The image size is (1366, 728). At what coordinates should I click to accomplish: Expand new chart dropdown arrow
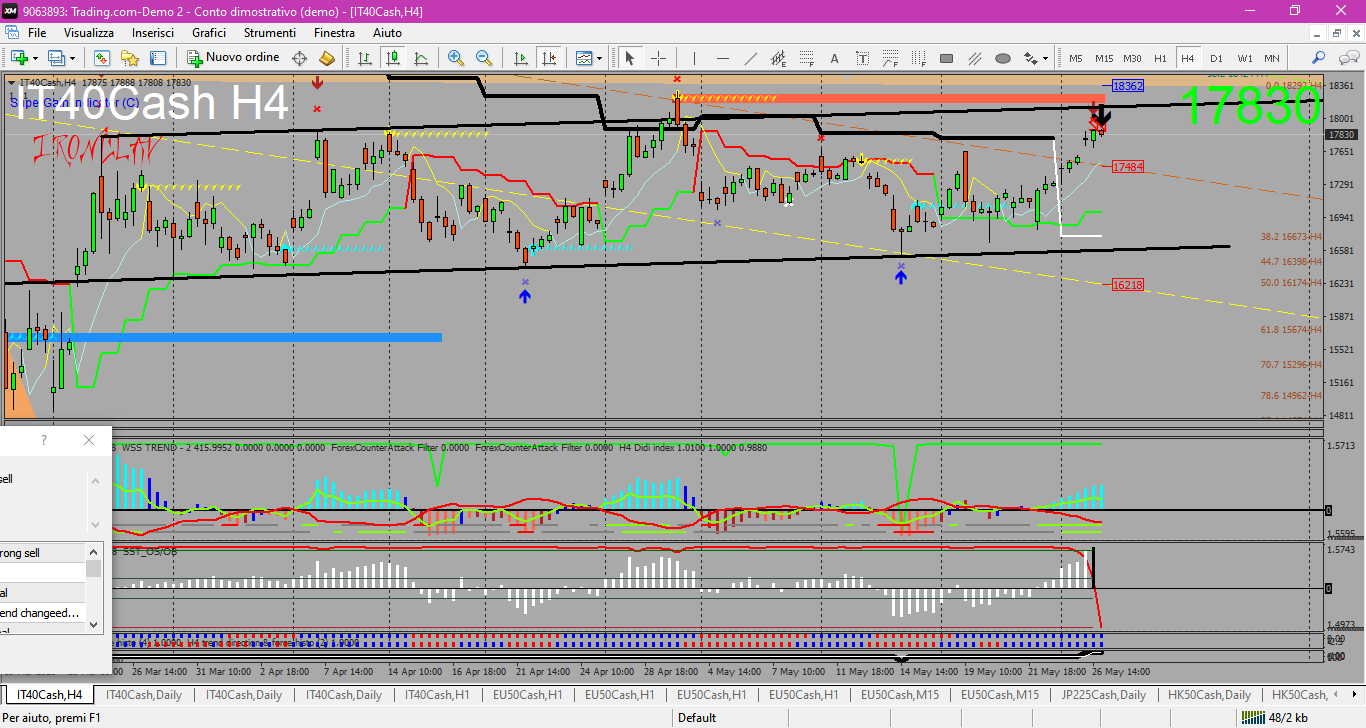[35, 58]
